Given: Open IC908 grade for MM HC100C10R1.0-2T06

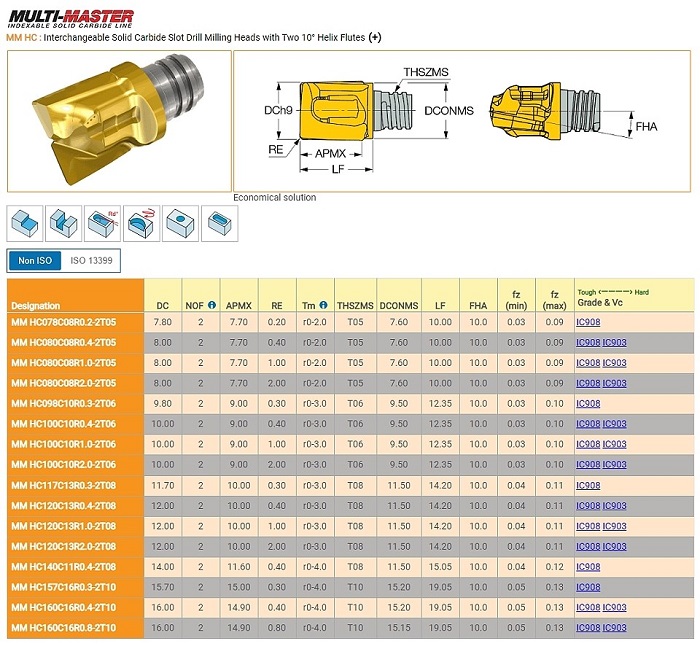Looking at the screenshot, I should point(588,444).
